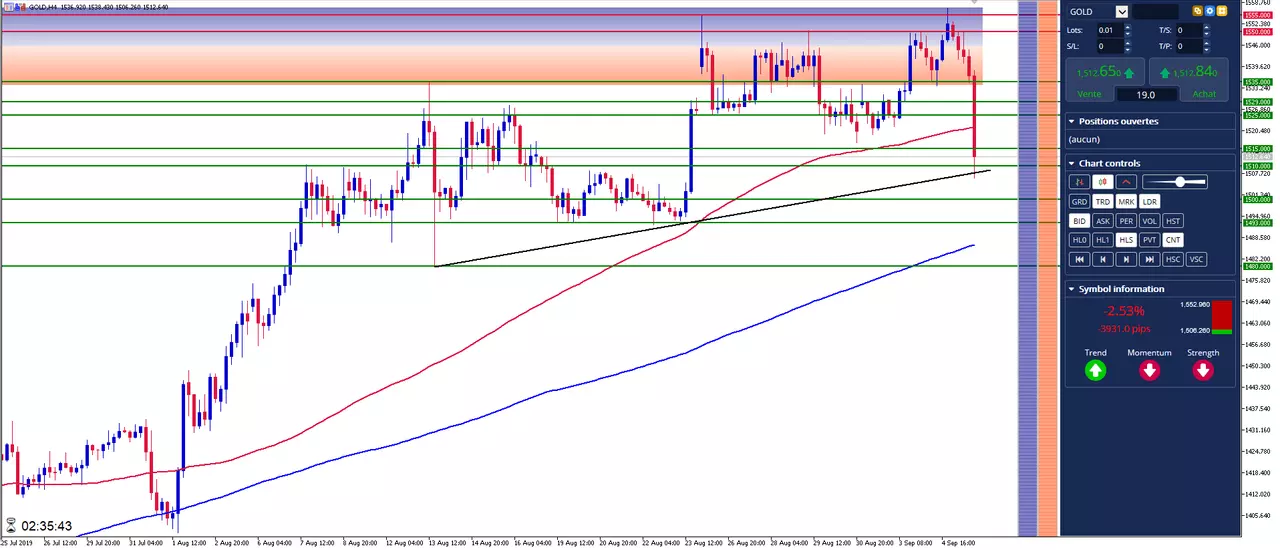Select candlestick chart style icon

(x=1103, y=182)
